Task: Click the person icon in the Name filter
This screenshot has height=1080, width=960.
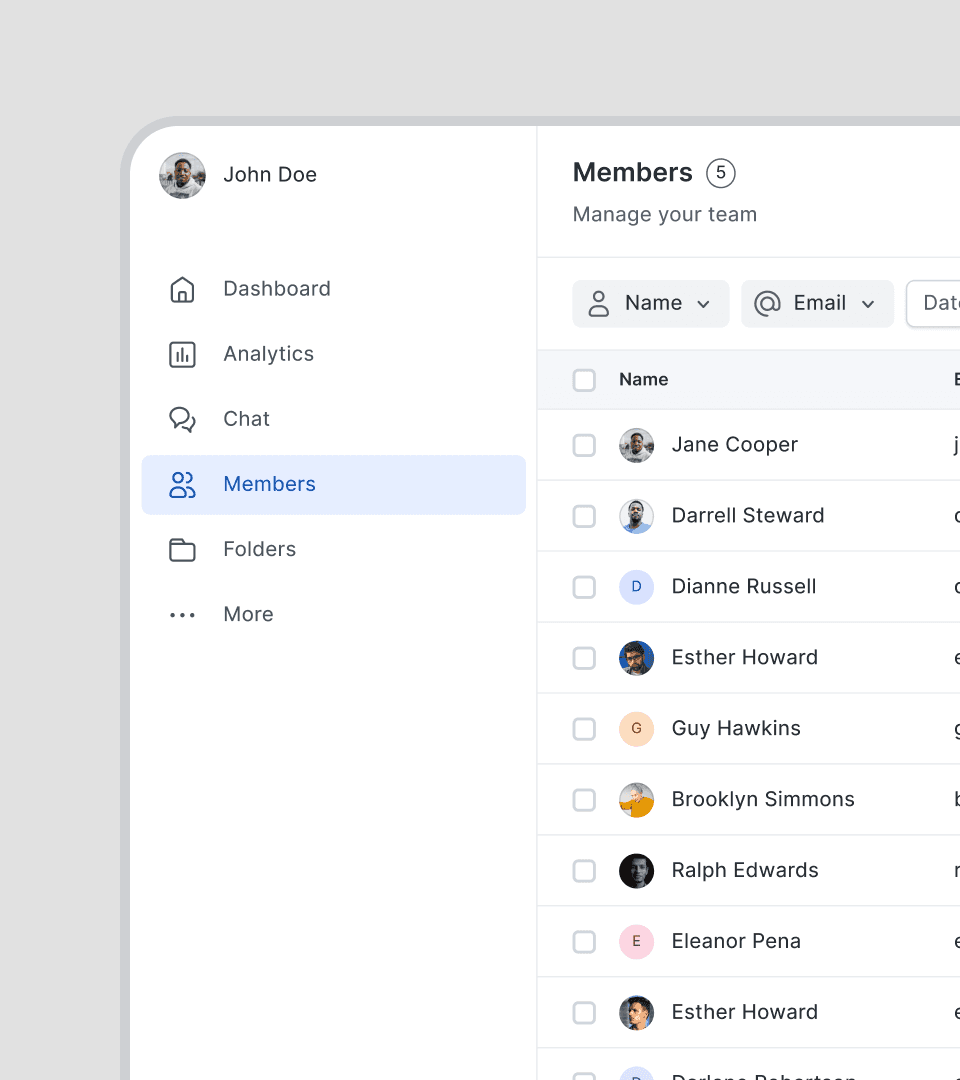Action: tap(599, 303)
